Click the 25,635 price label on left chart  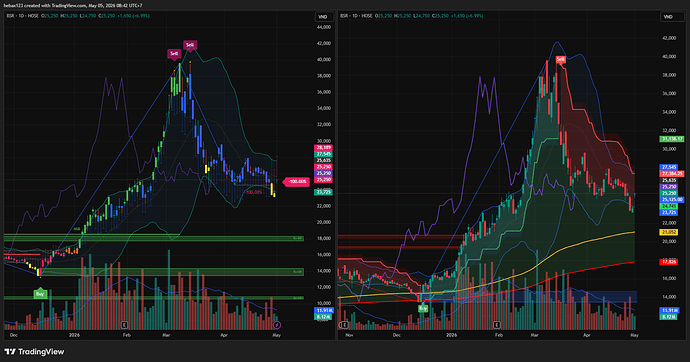click(323, 161)
